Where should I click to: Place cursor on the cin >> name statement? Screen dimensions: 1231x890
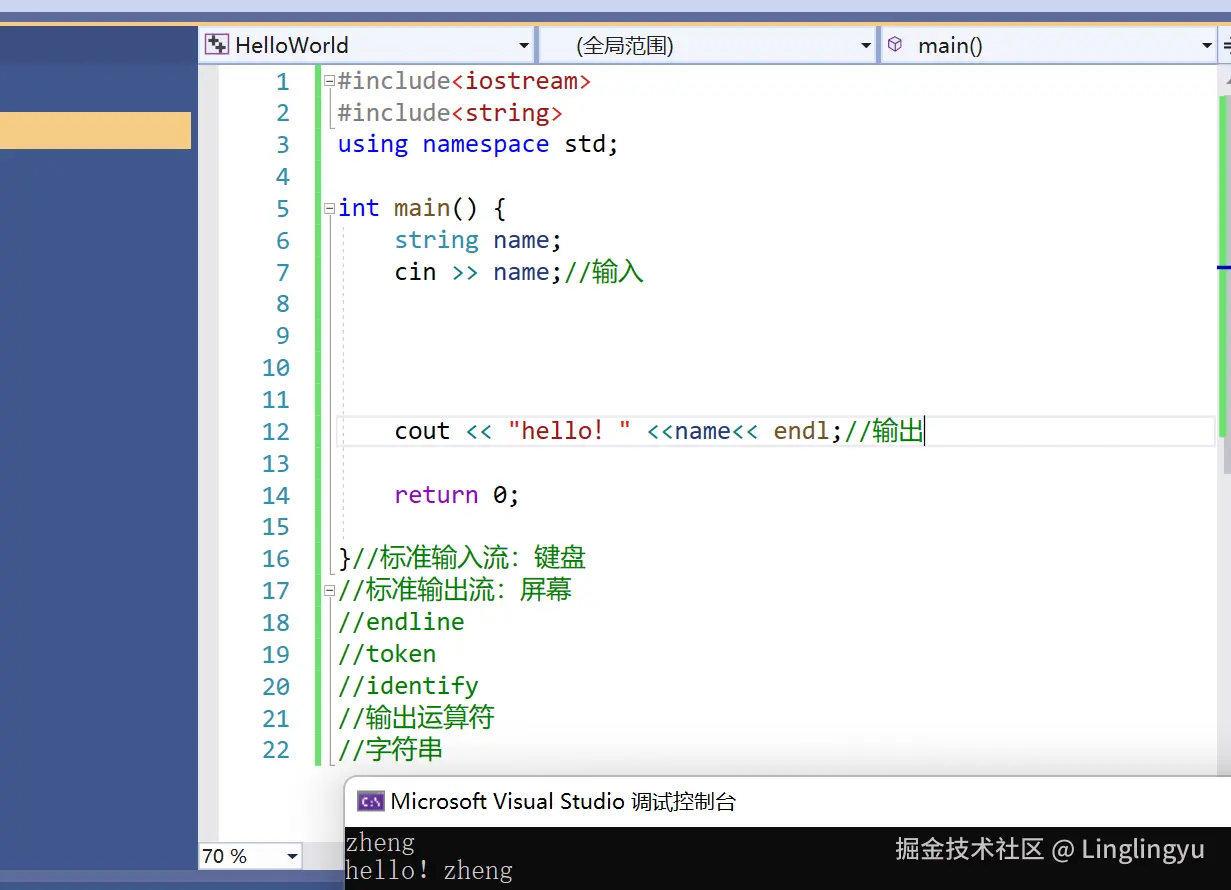tap(470, 272)
